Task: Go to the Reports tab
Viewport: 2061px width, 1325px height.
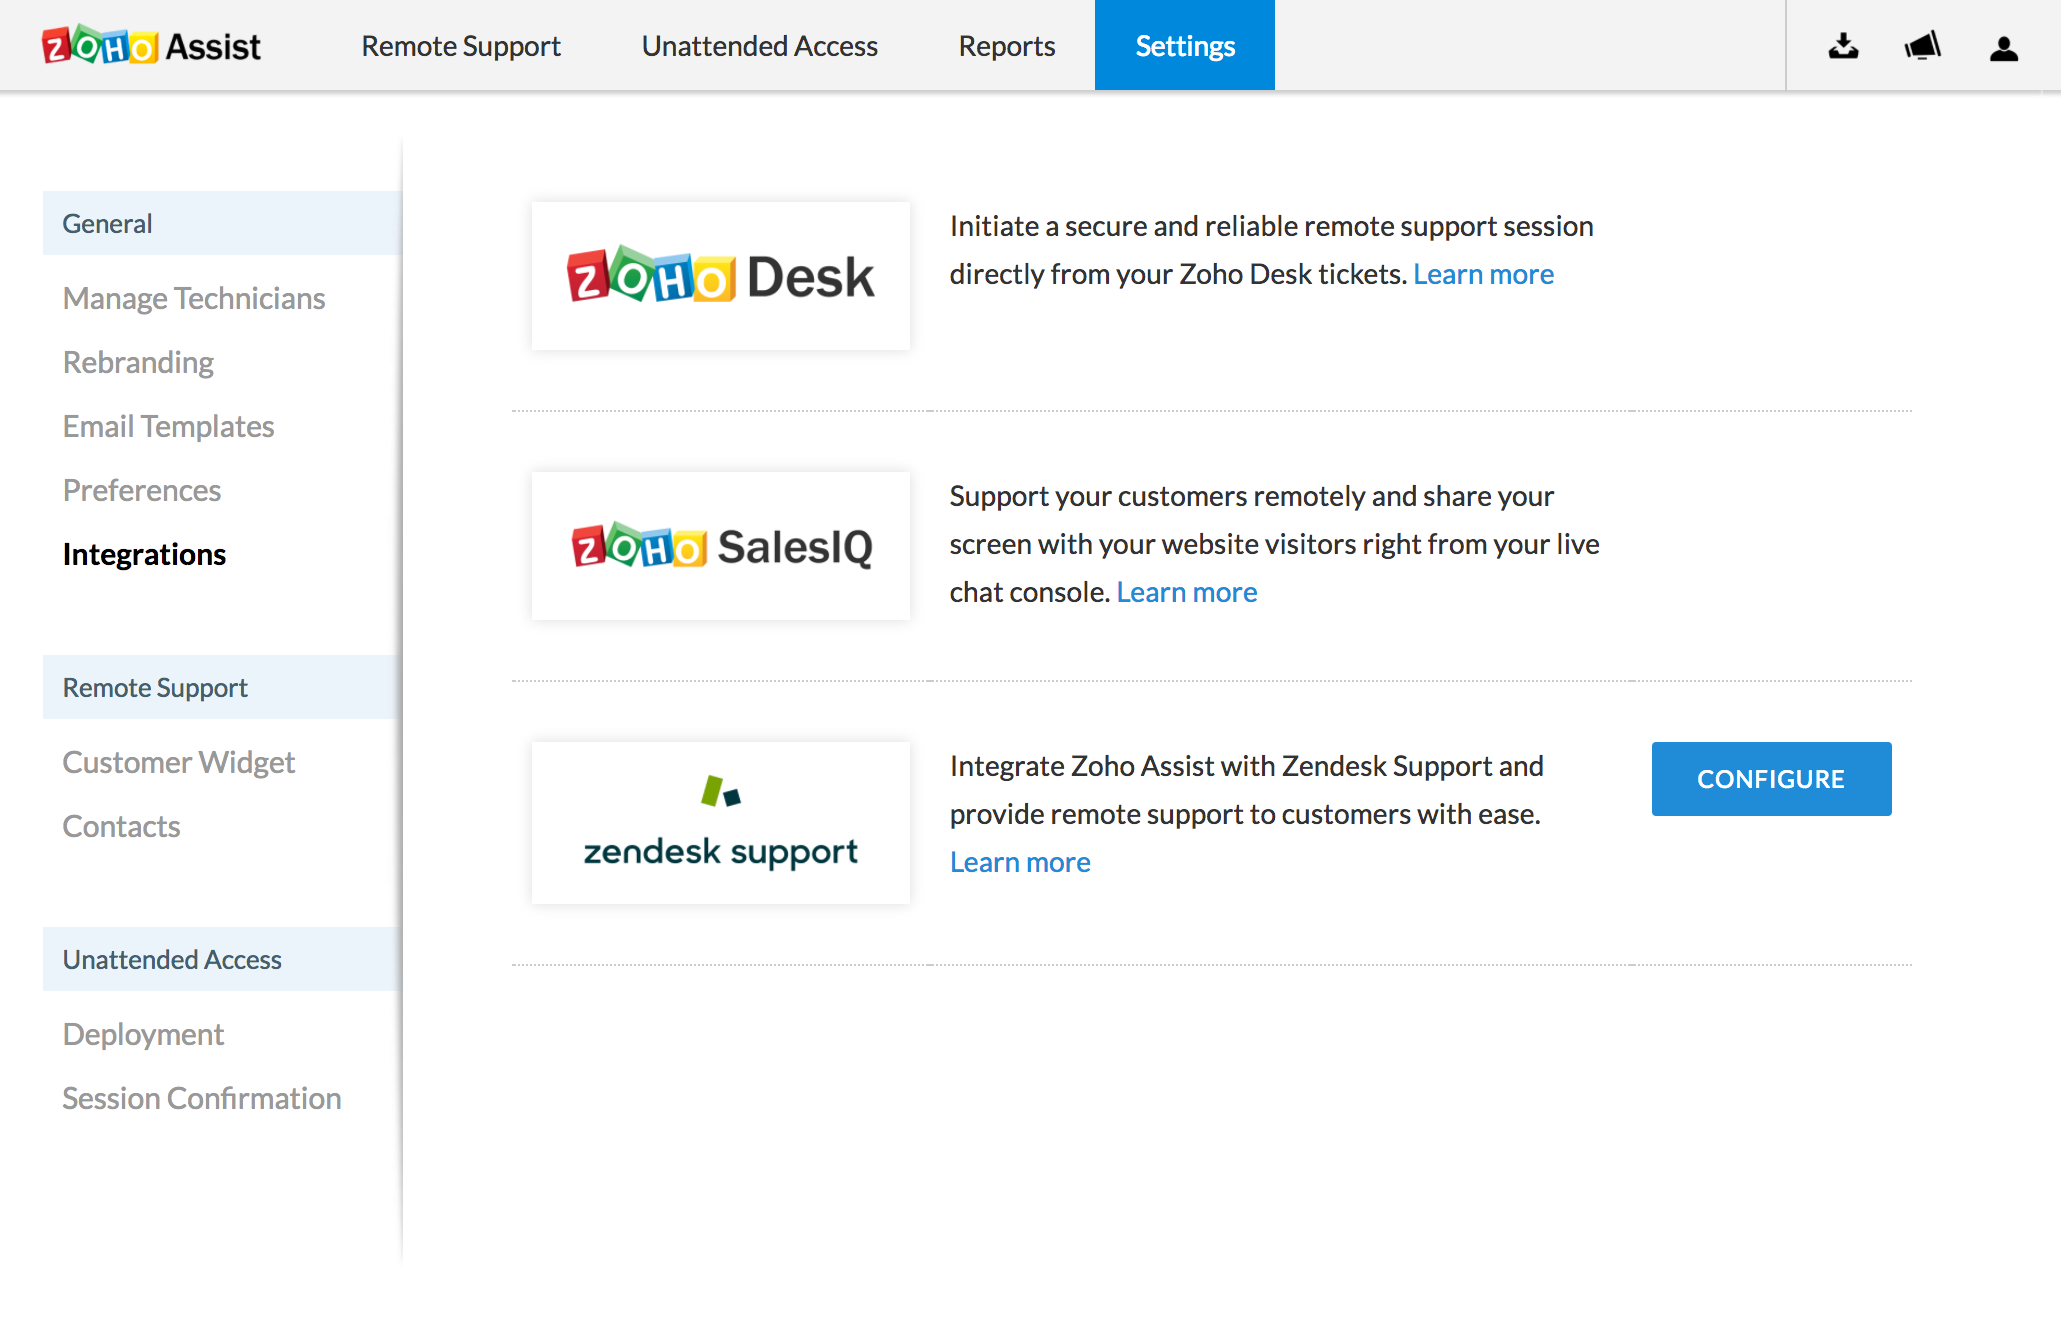Action: (1006, 46)
